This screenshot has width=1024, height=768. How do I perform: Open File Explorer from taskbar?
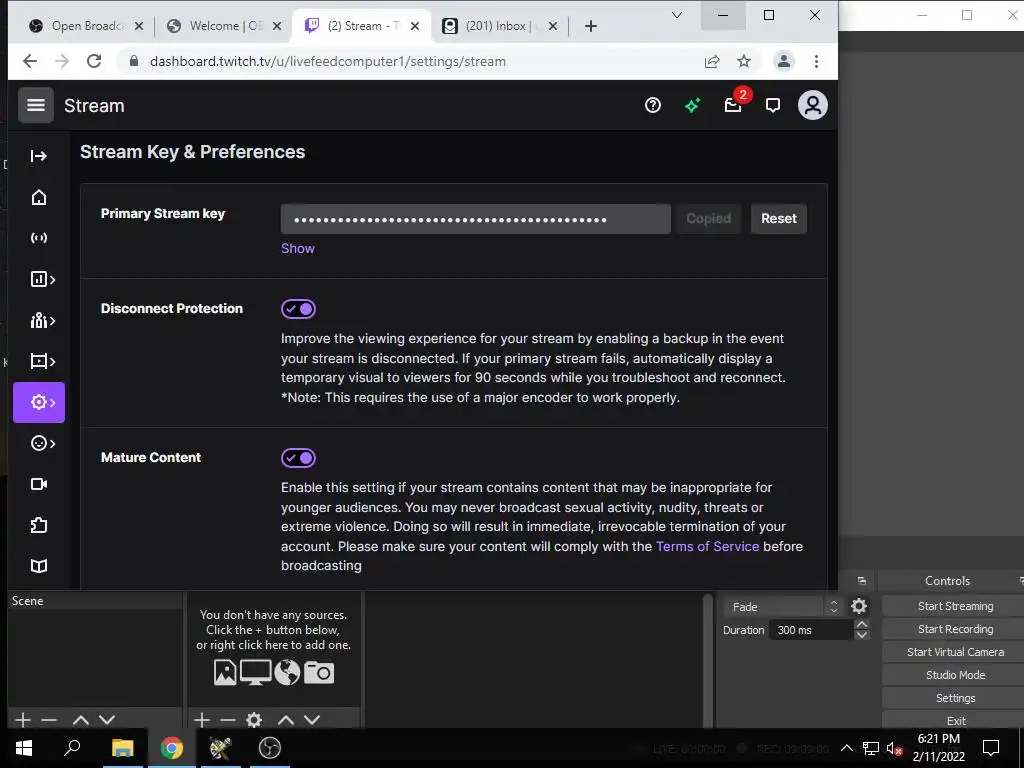click(x=122, y=748)
